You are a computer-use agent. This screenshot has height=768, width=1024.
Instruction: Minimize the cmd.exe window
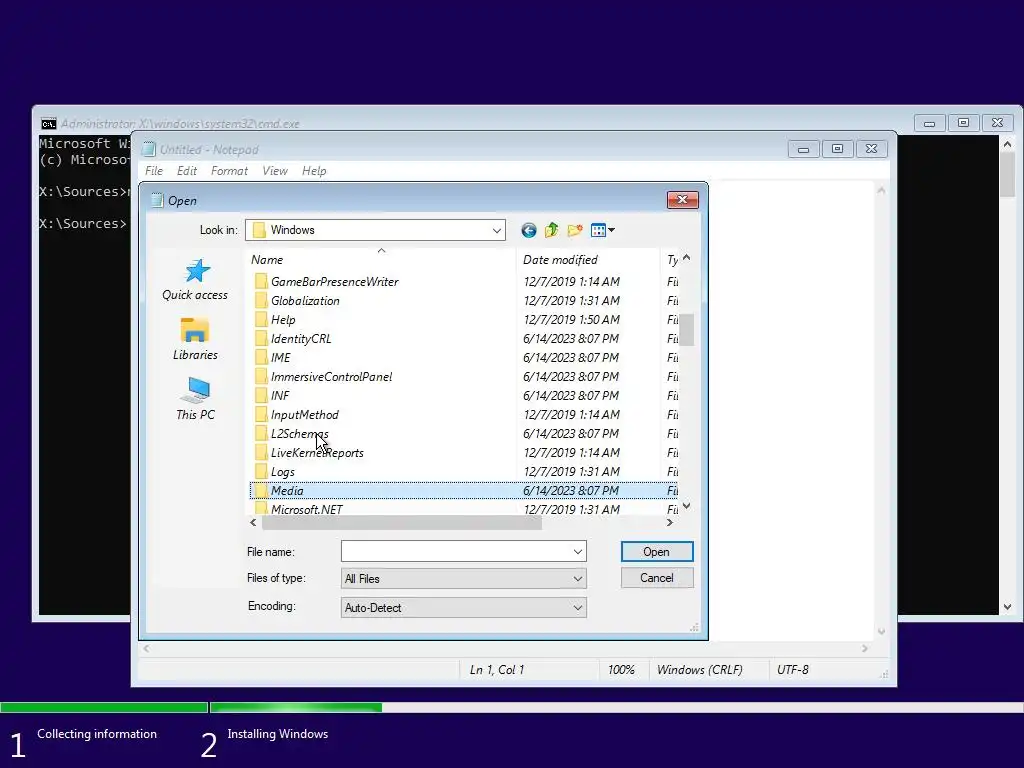pyautogui.click(x=929, y=123)
